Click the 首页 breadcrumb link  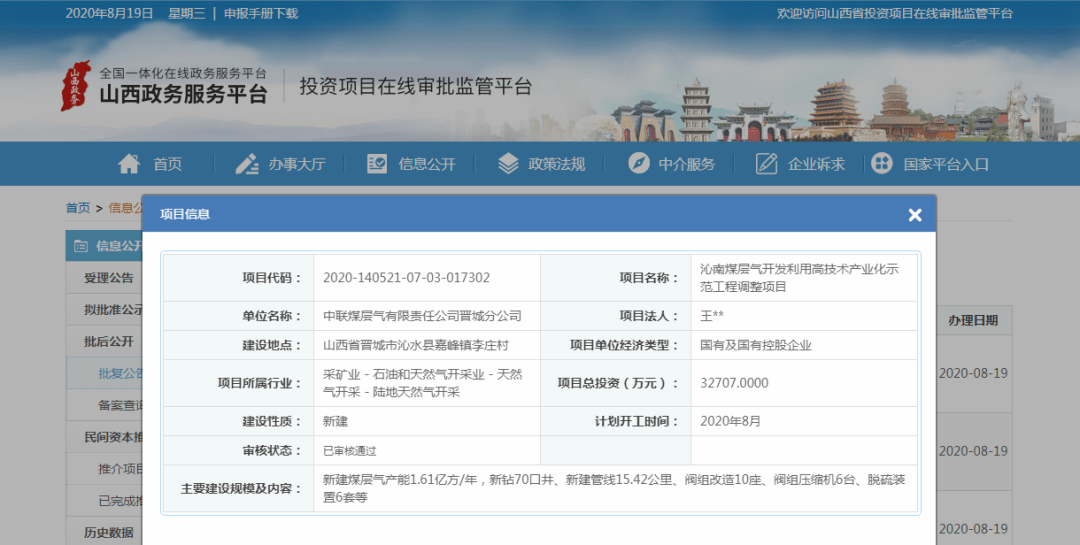78,207
